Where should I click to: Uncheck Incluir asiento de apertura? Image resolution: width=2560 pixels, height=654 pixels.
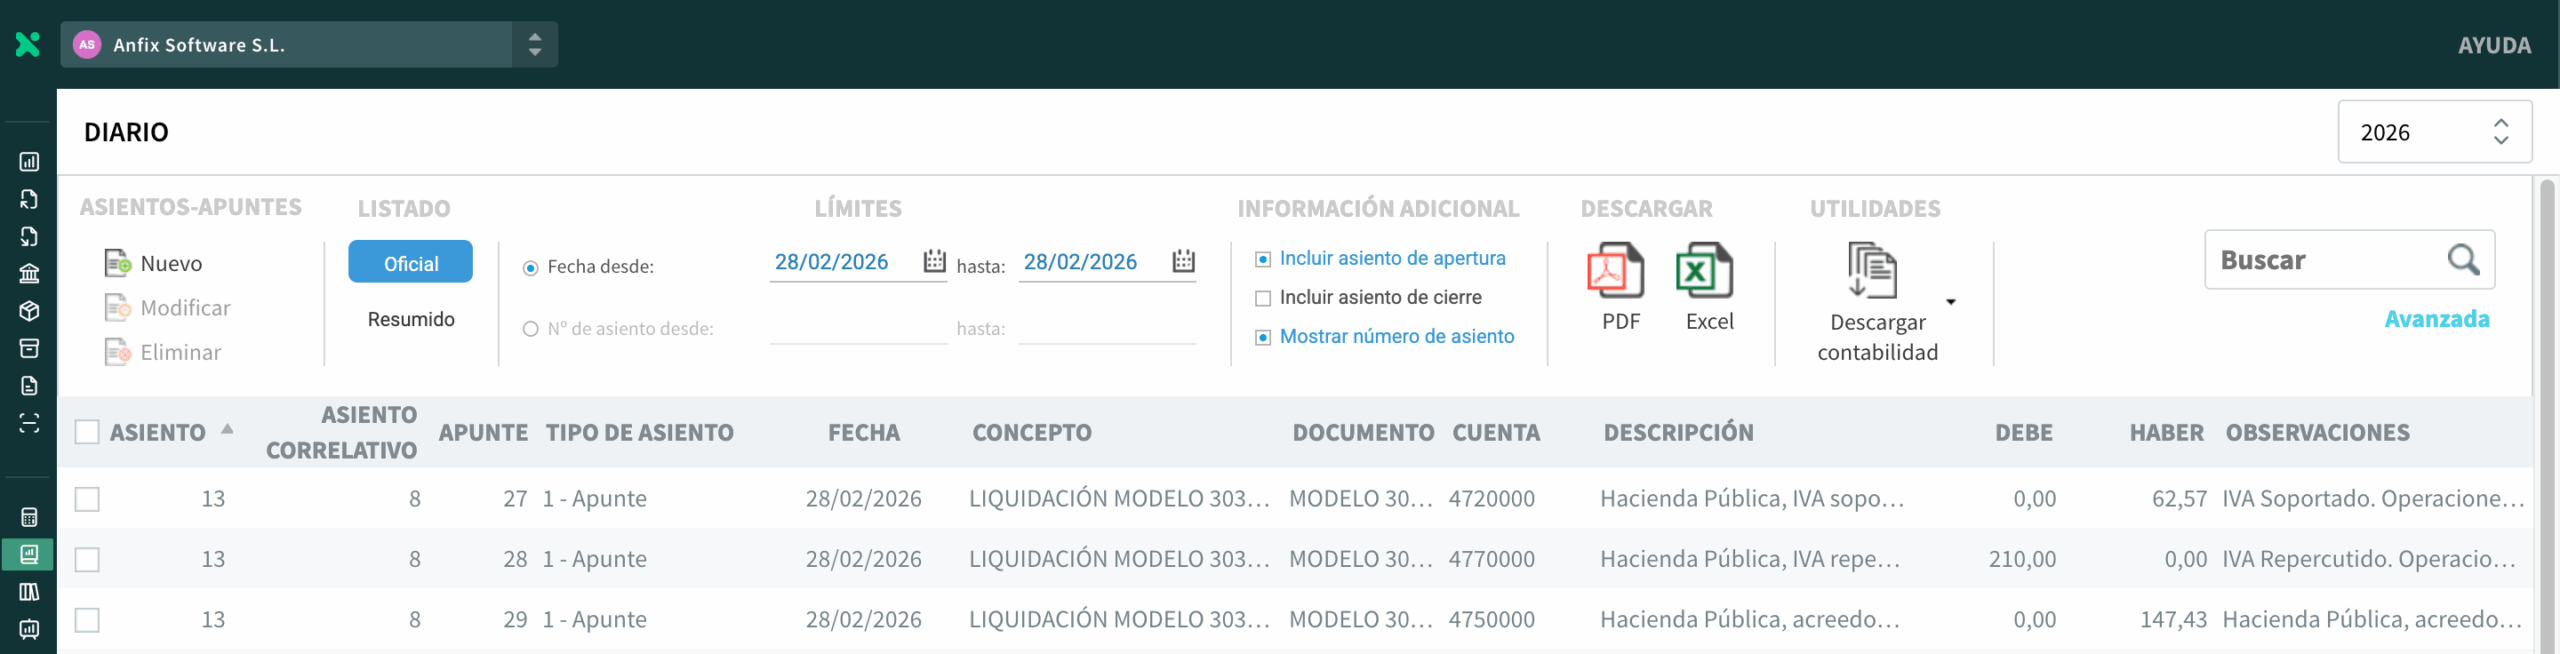pyautogui.click(x=1263, y=259)
